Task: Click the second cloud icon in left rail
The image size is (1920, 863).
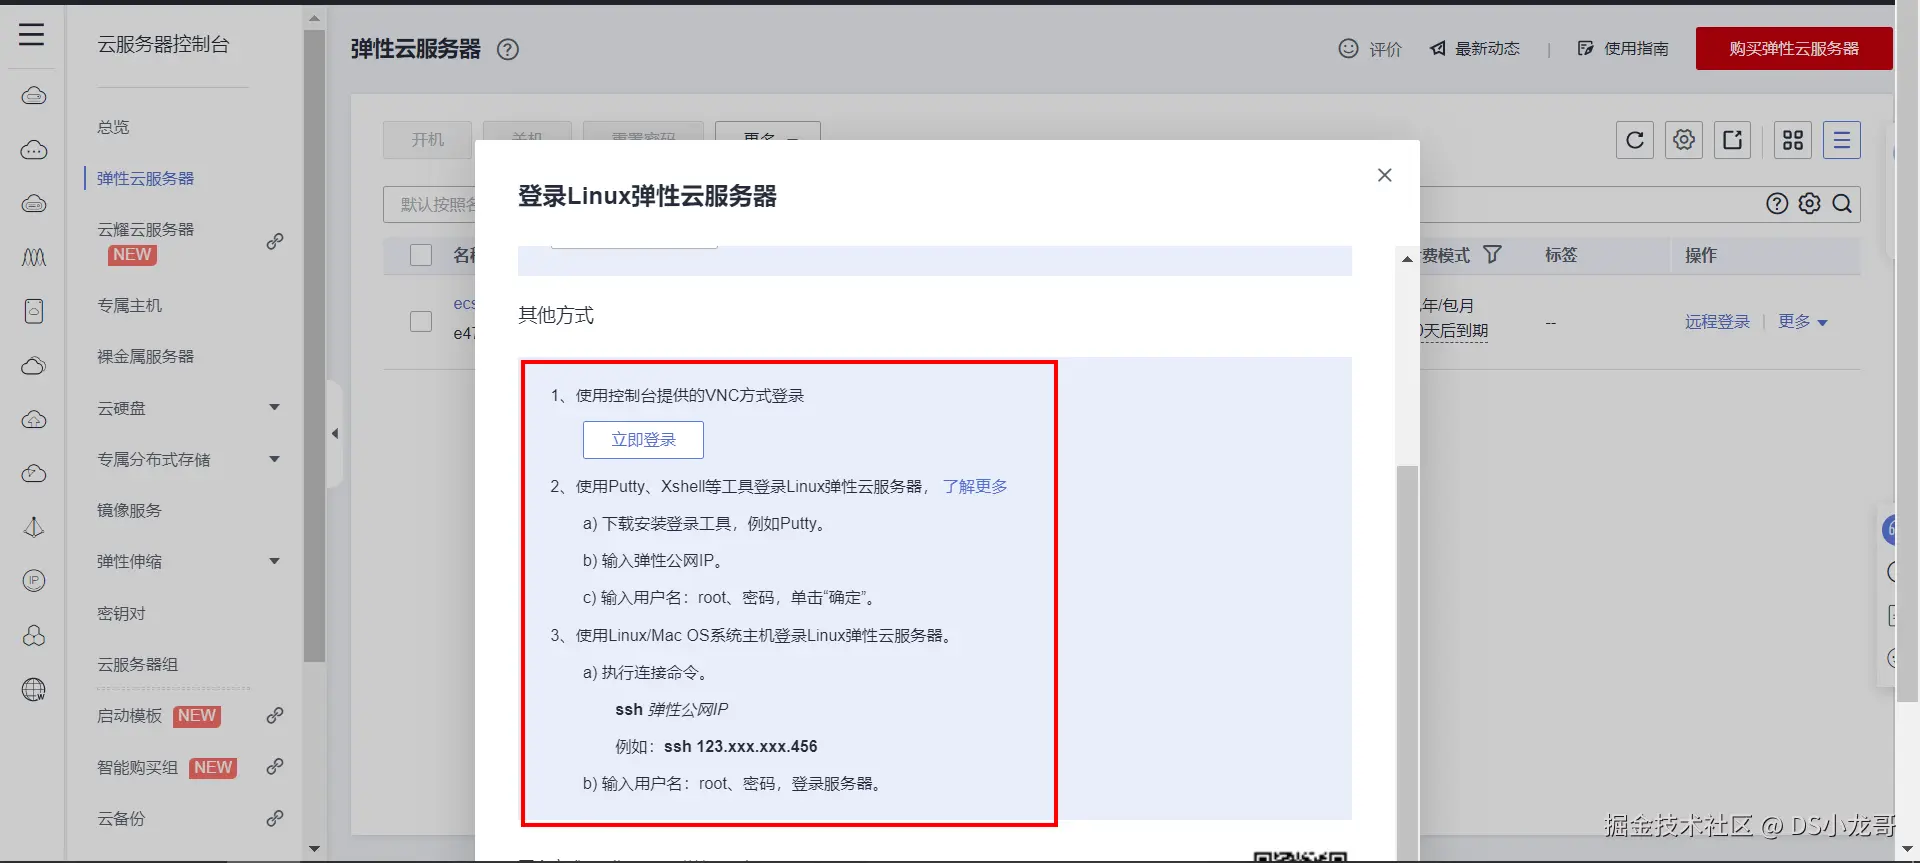Action: click(x=34, y=150)
